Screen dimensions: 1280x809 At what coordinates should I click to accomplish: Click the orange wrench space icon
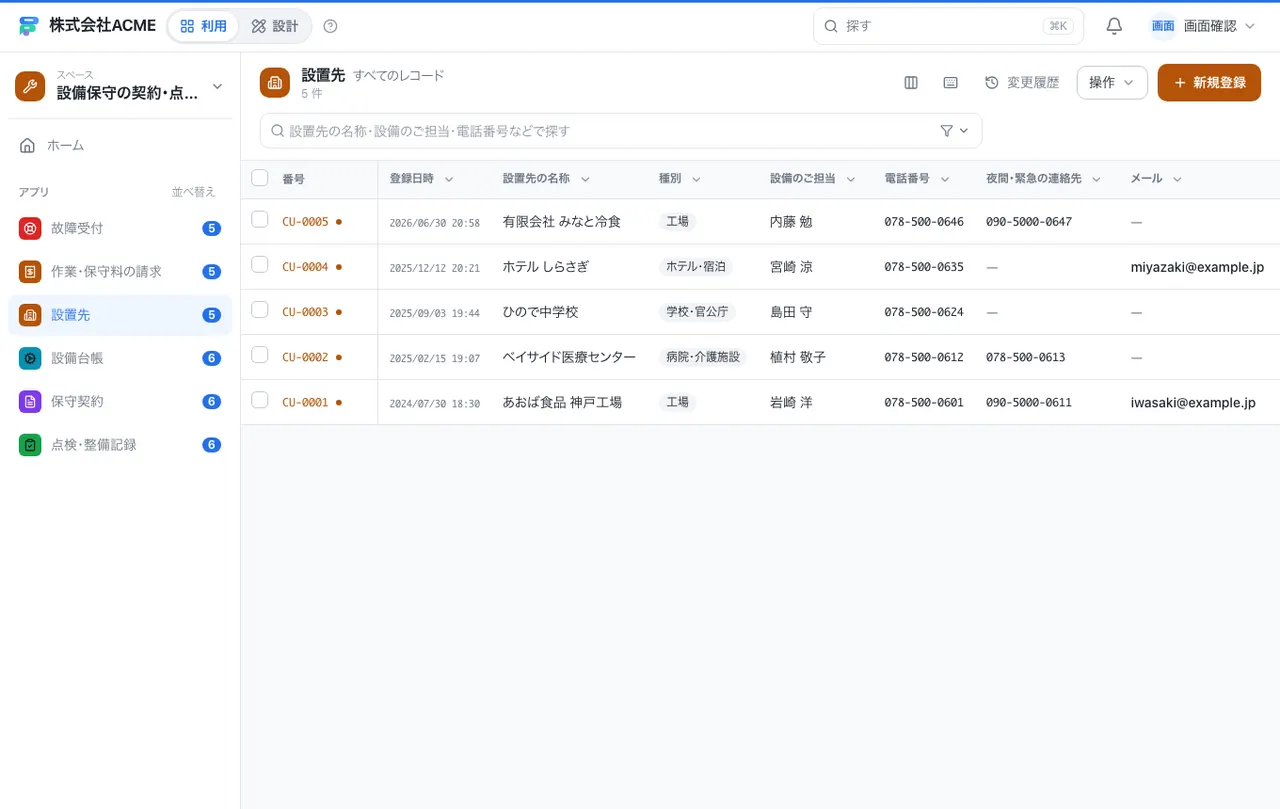tap(30, 86)
